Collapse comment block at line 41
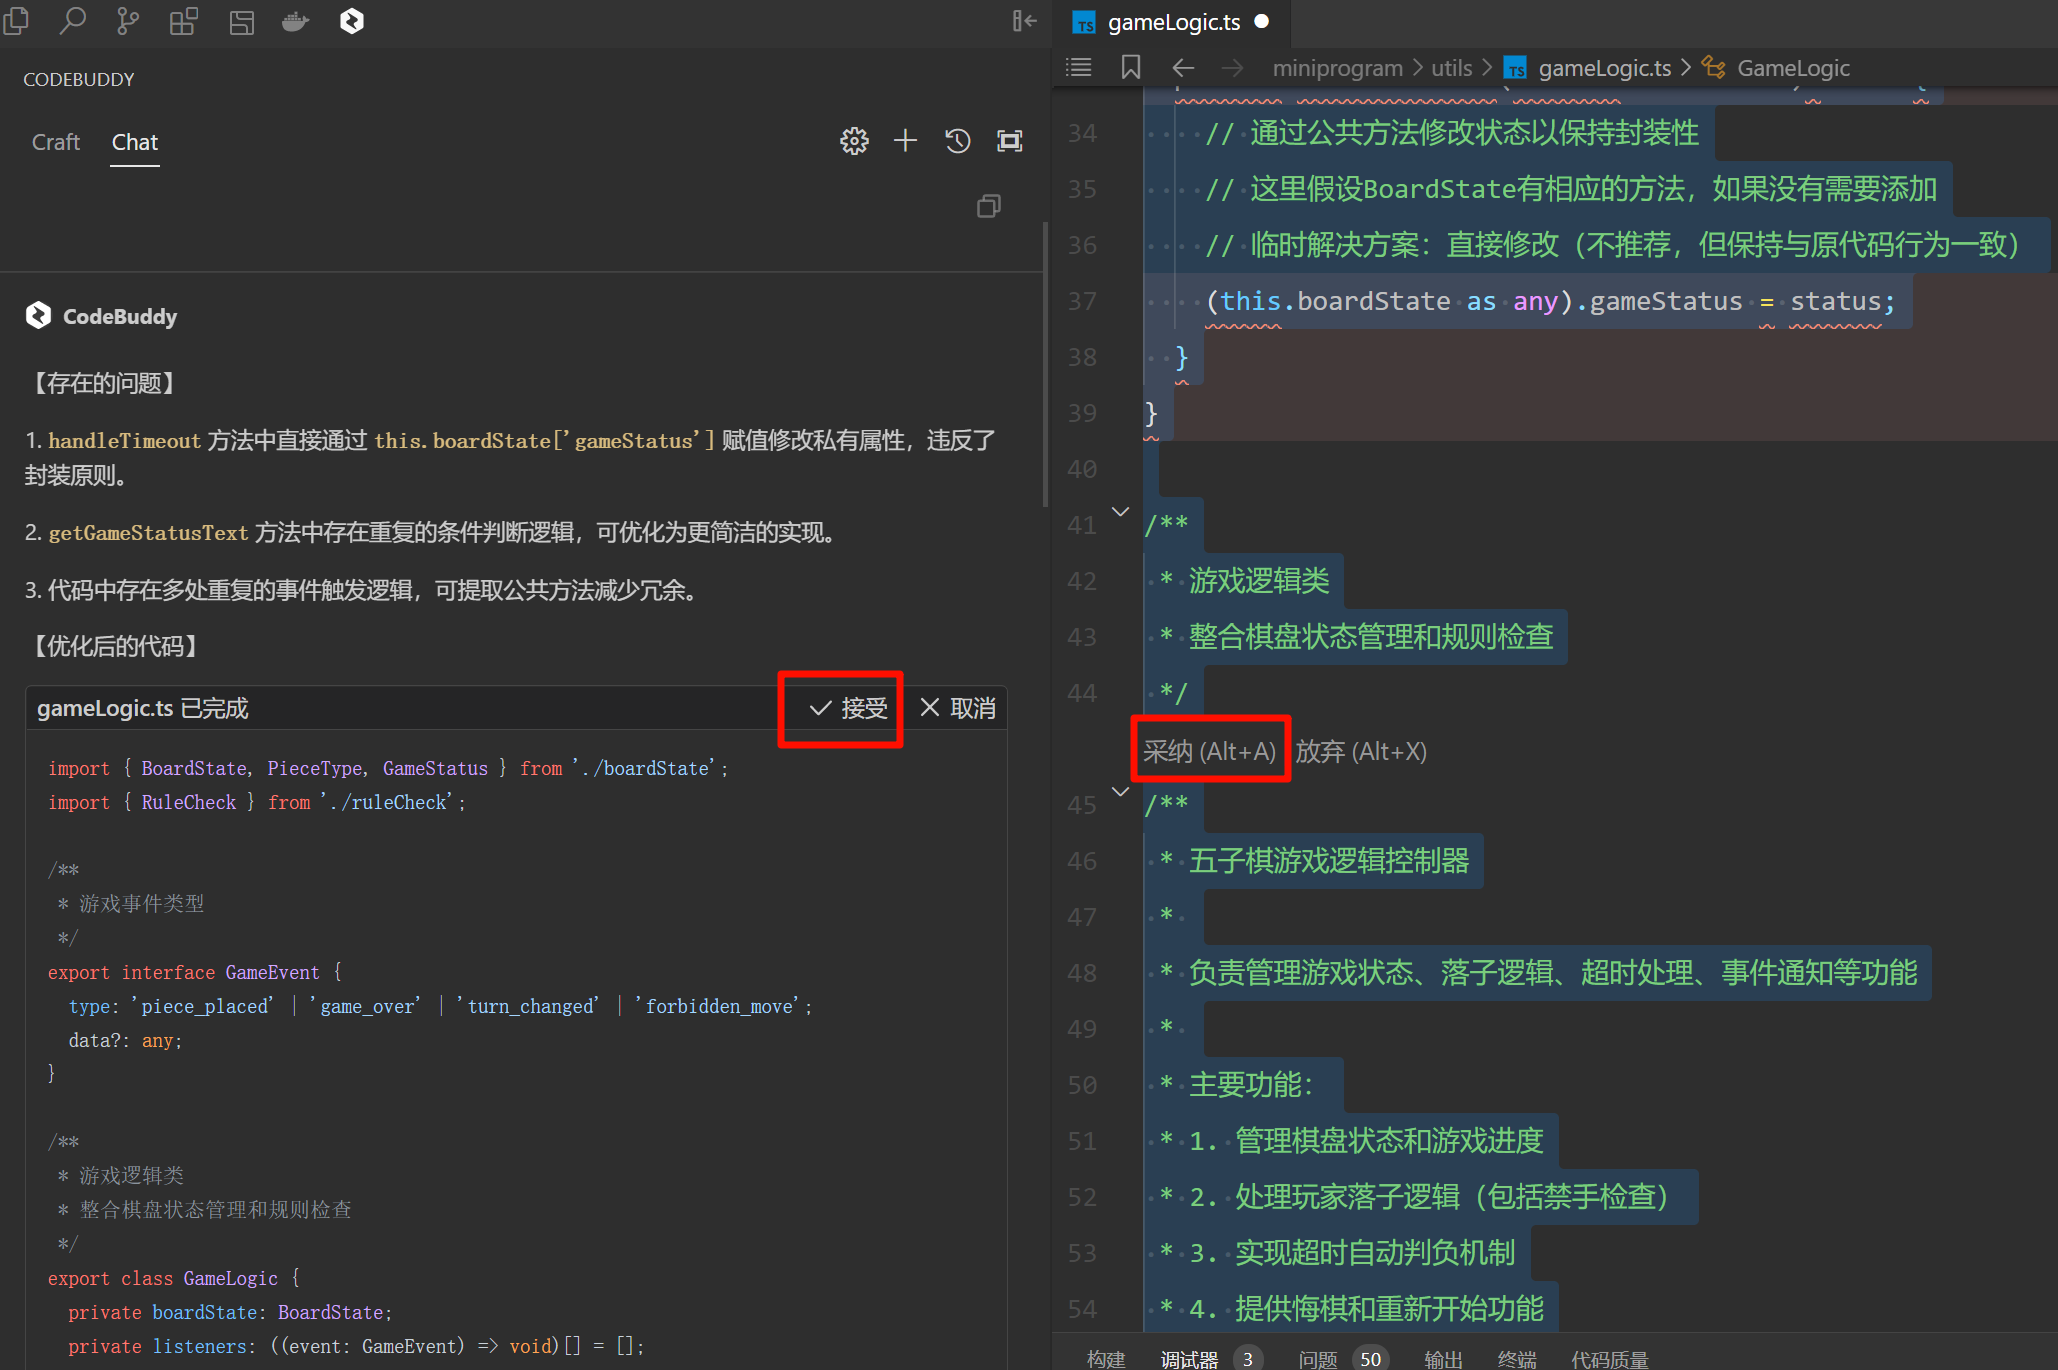This screenshot has width=2058, height=1370. 1120,511
